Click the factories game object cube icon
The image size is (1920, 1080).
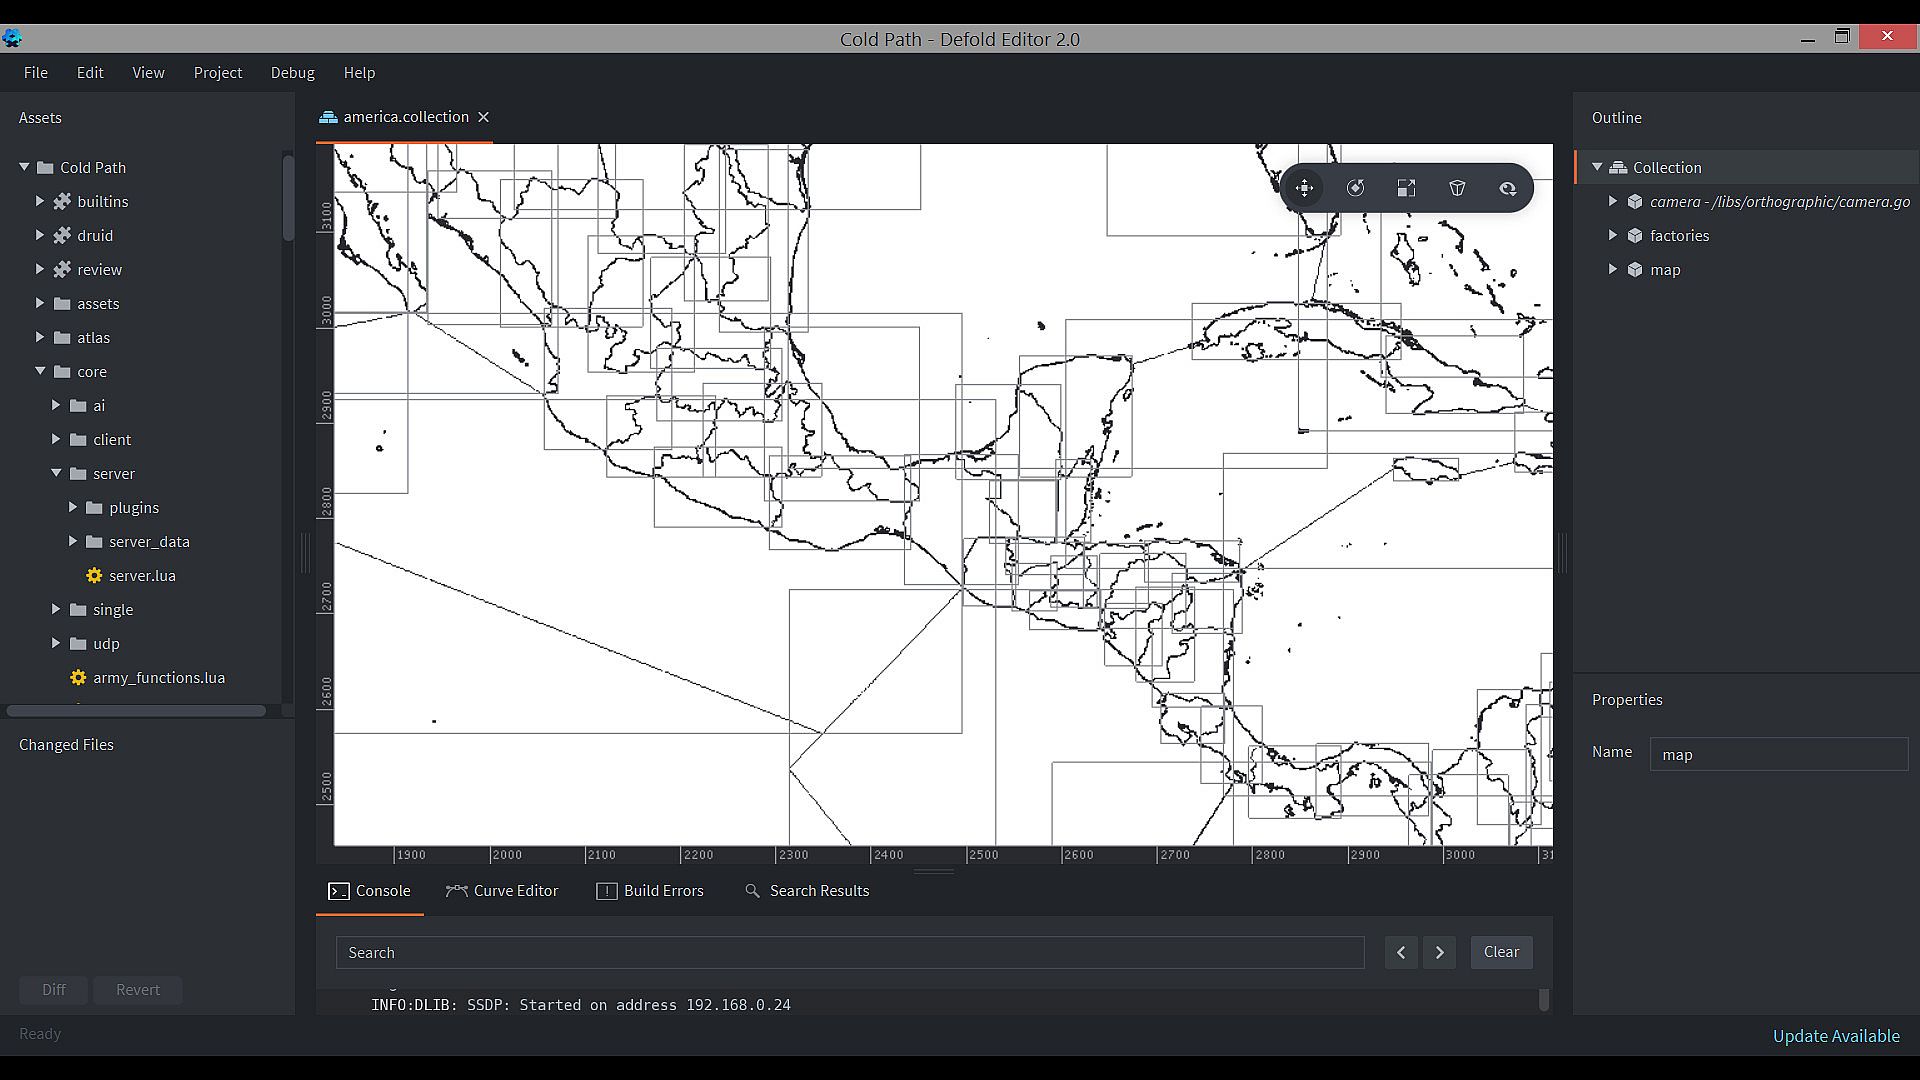[1635, 236]
